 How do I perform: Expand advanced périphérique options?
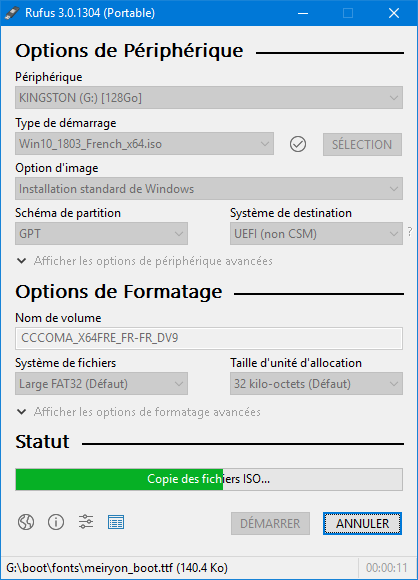coord(145,261)
